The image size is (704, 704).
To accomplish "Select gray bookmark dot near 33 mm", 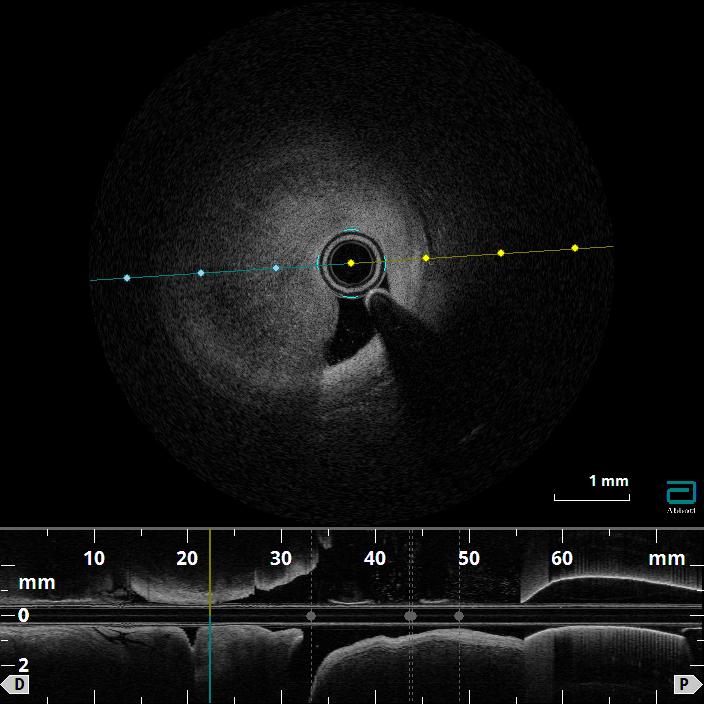I will click(x=311, y=616).
